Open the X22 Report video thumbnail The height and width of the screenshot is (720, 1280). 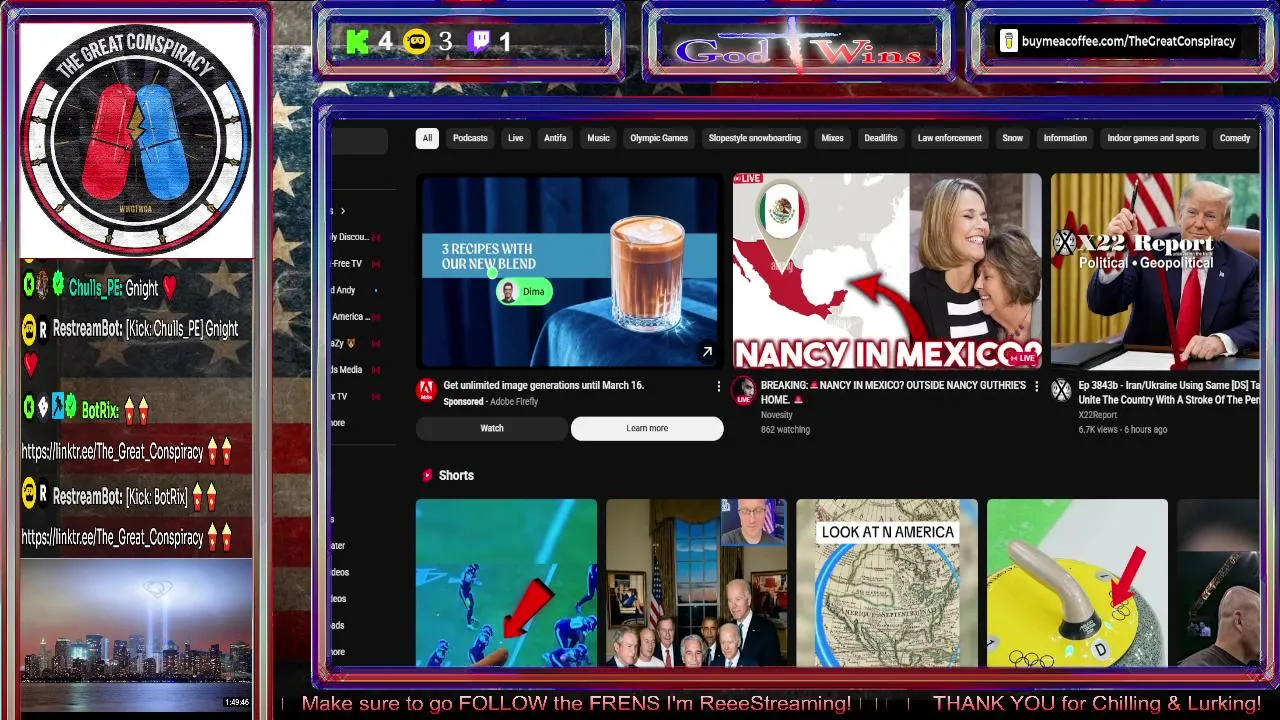(x=1155, y=271)
